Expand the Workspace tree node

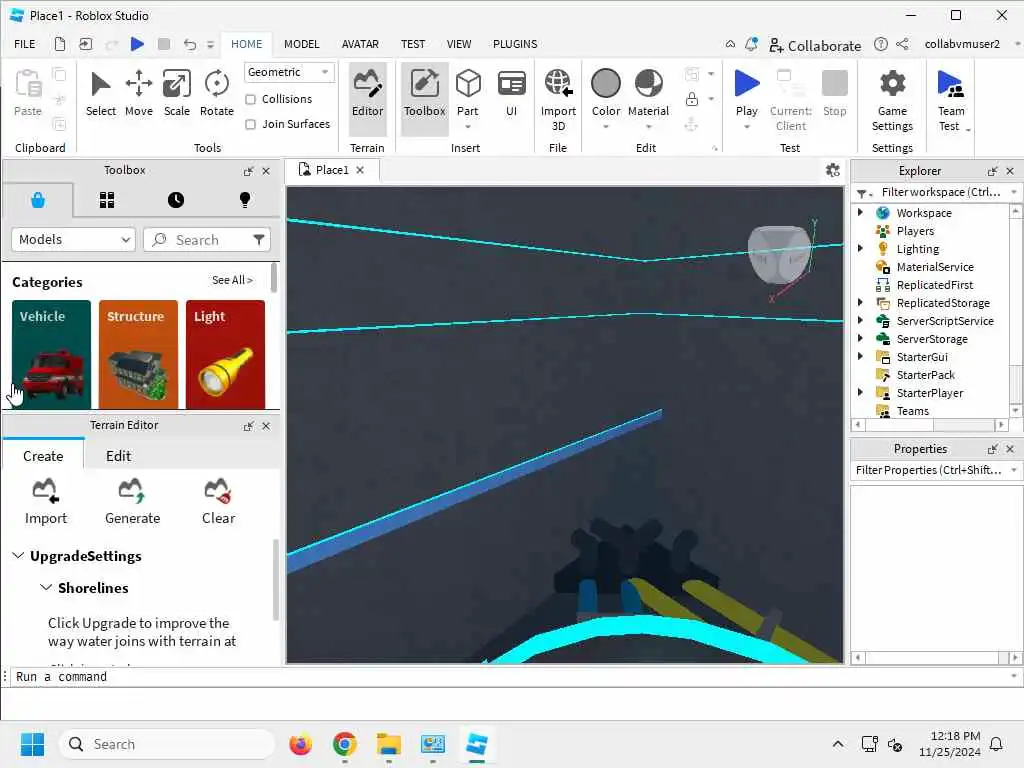tap(860, 212)
